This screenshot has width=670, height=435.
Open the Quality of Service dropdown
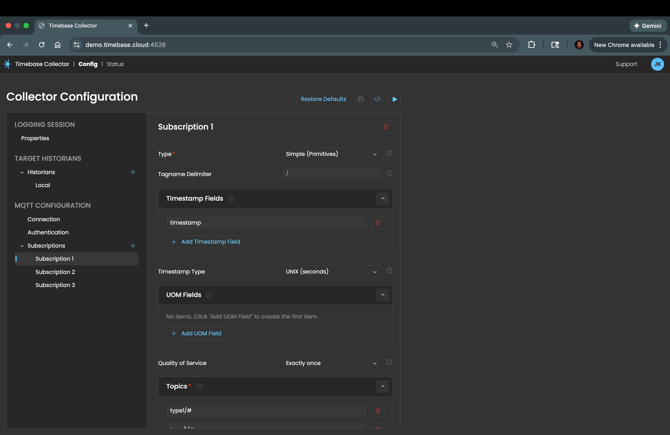point(331,363)
